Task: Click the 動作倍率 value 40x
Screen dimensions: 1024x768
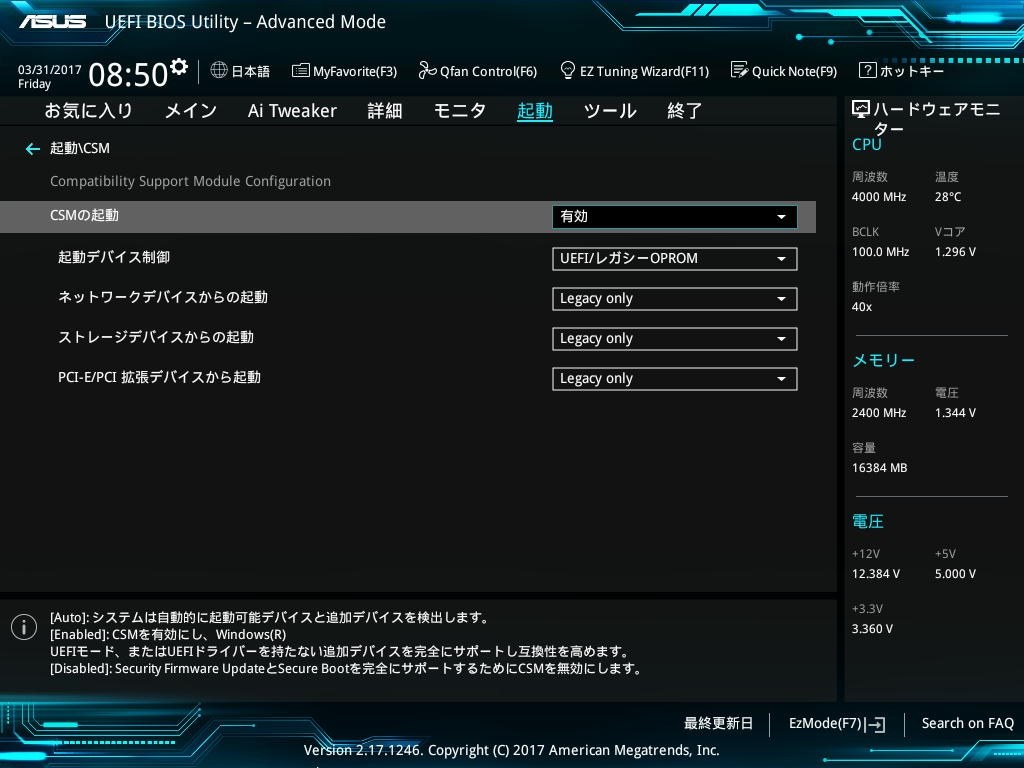Action: tap(861, 307)
